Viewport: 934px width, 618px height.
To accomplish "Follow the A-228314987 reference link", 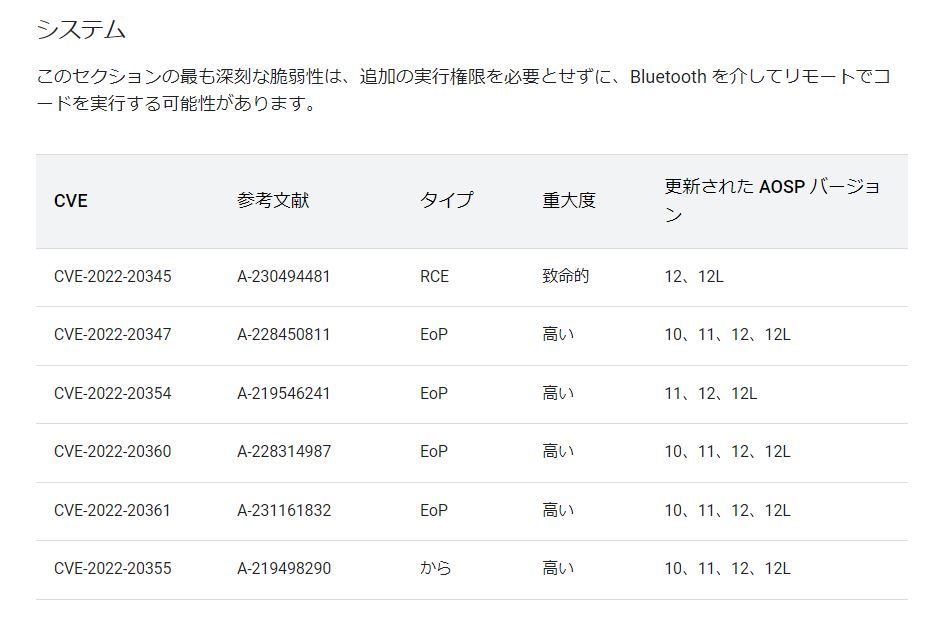I will pos(283,451).
